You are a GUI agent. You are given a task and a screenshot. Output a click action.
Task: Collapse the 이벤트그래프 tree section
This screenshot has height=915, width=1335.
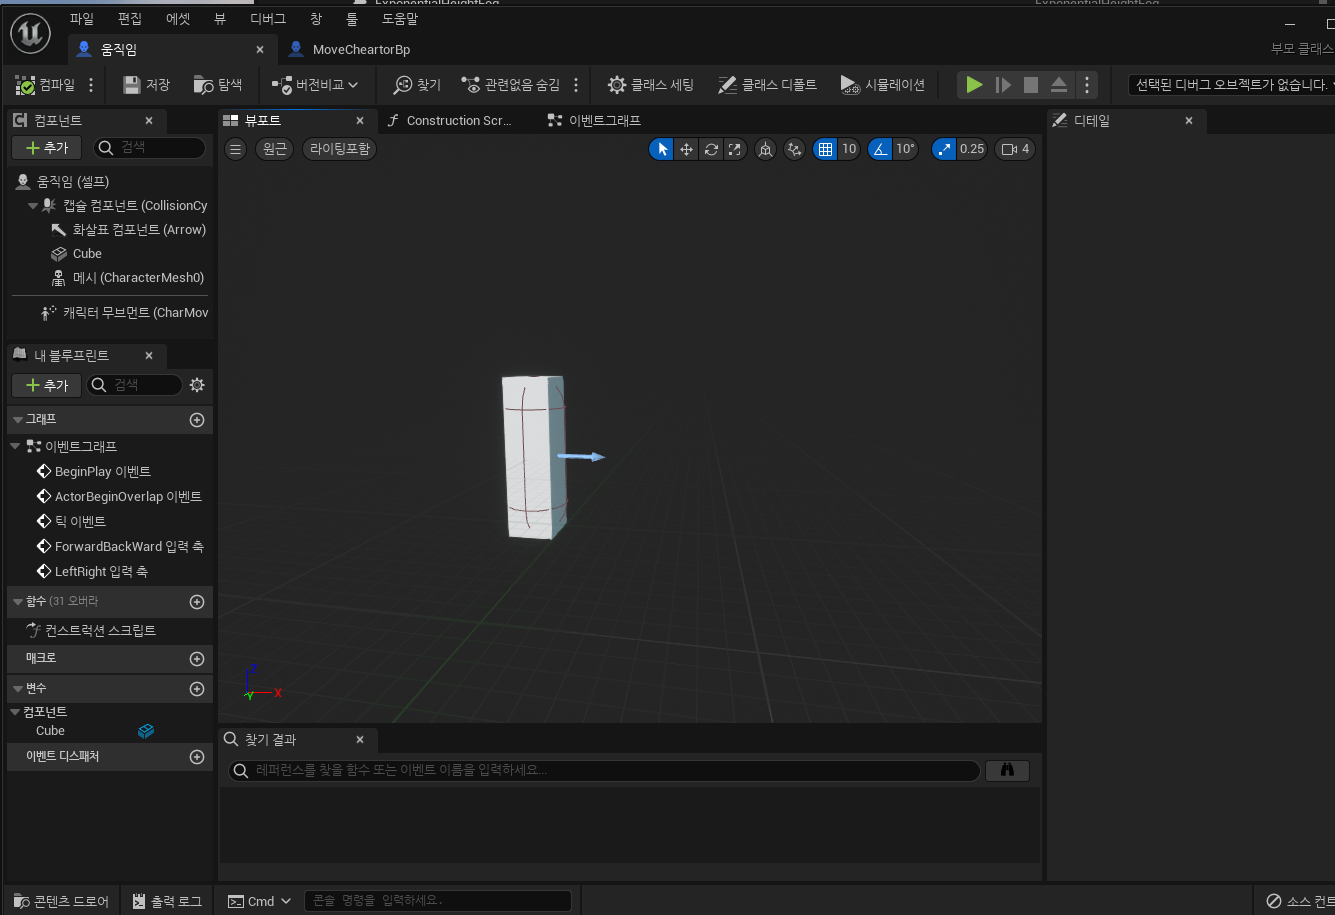click(16, 446)
